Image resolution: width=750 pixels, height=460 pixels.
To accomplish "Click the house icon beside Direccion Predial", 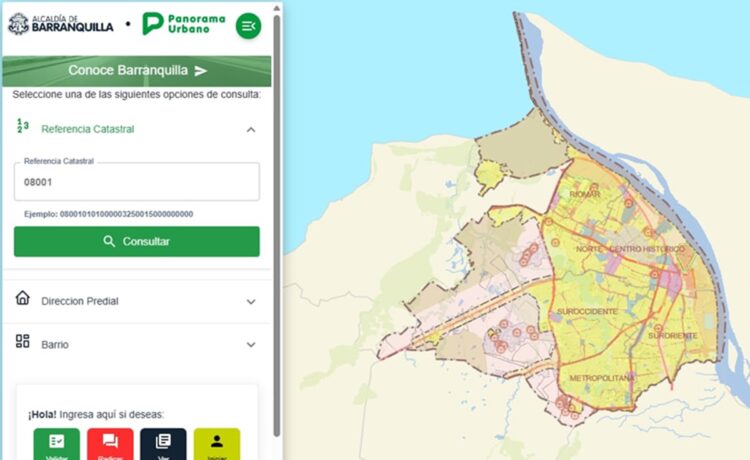I will tap(23, 299).
